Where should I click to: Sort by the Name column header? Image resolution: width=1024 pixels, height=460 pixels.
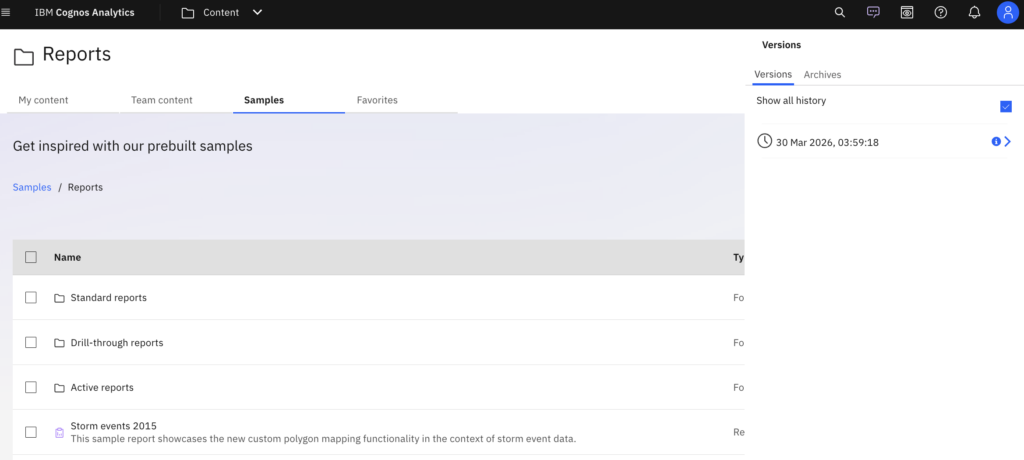67,257
